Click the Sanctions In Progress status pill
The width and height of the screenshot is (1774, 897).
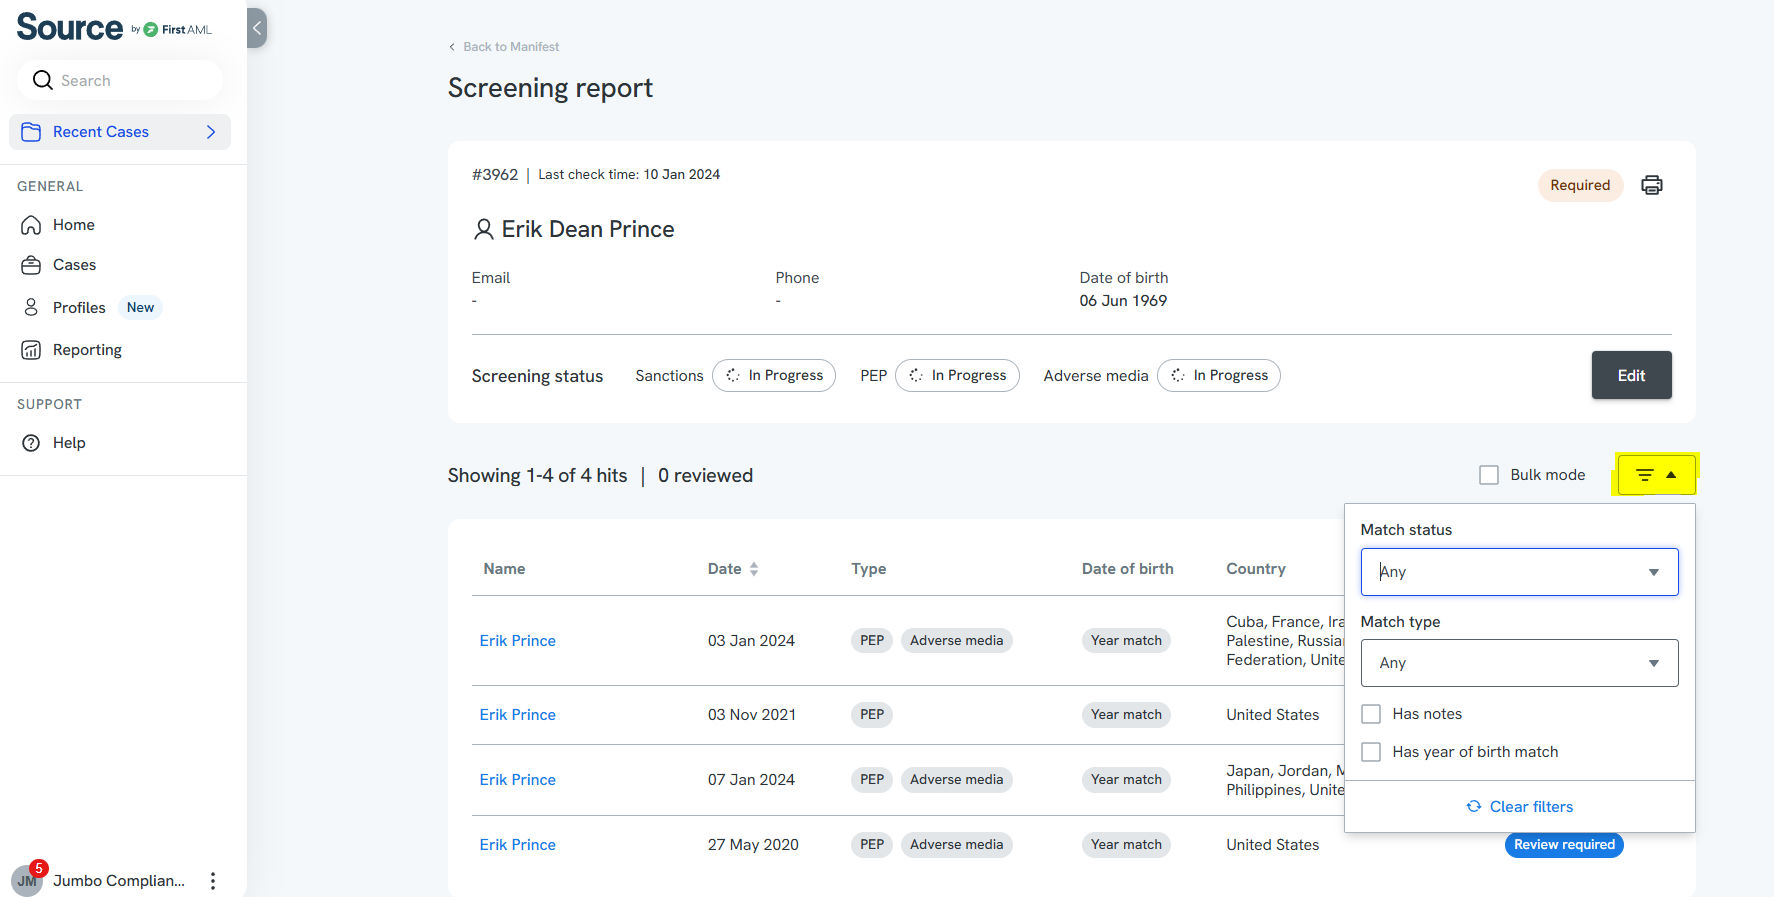pos(774,376)
